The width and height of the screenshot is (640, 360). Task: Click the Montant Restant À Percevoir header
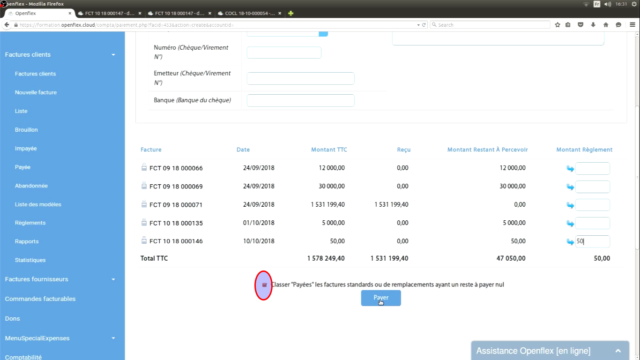click(x=487, y=150)
